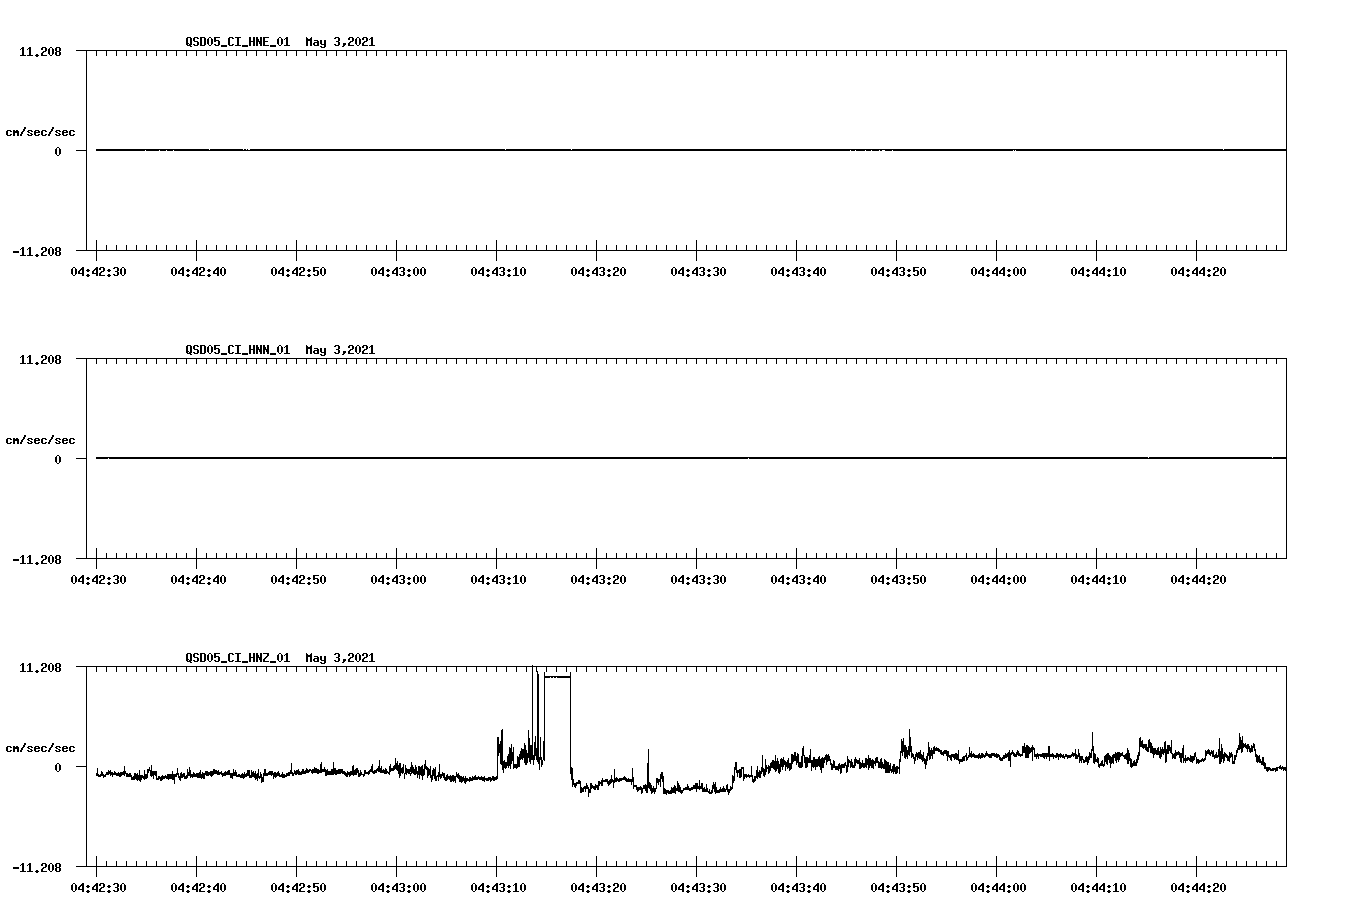Click the 04:44:20 tick label on HNN axis
The width and height of the screenshot is (1358, 924).
point(1201,578)
